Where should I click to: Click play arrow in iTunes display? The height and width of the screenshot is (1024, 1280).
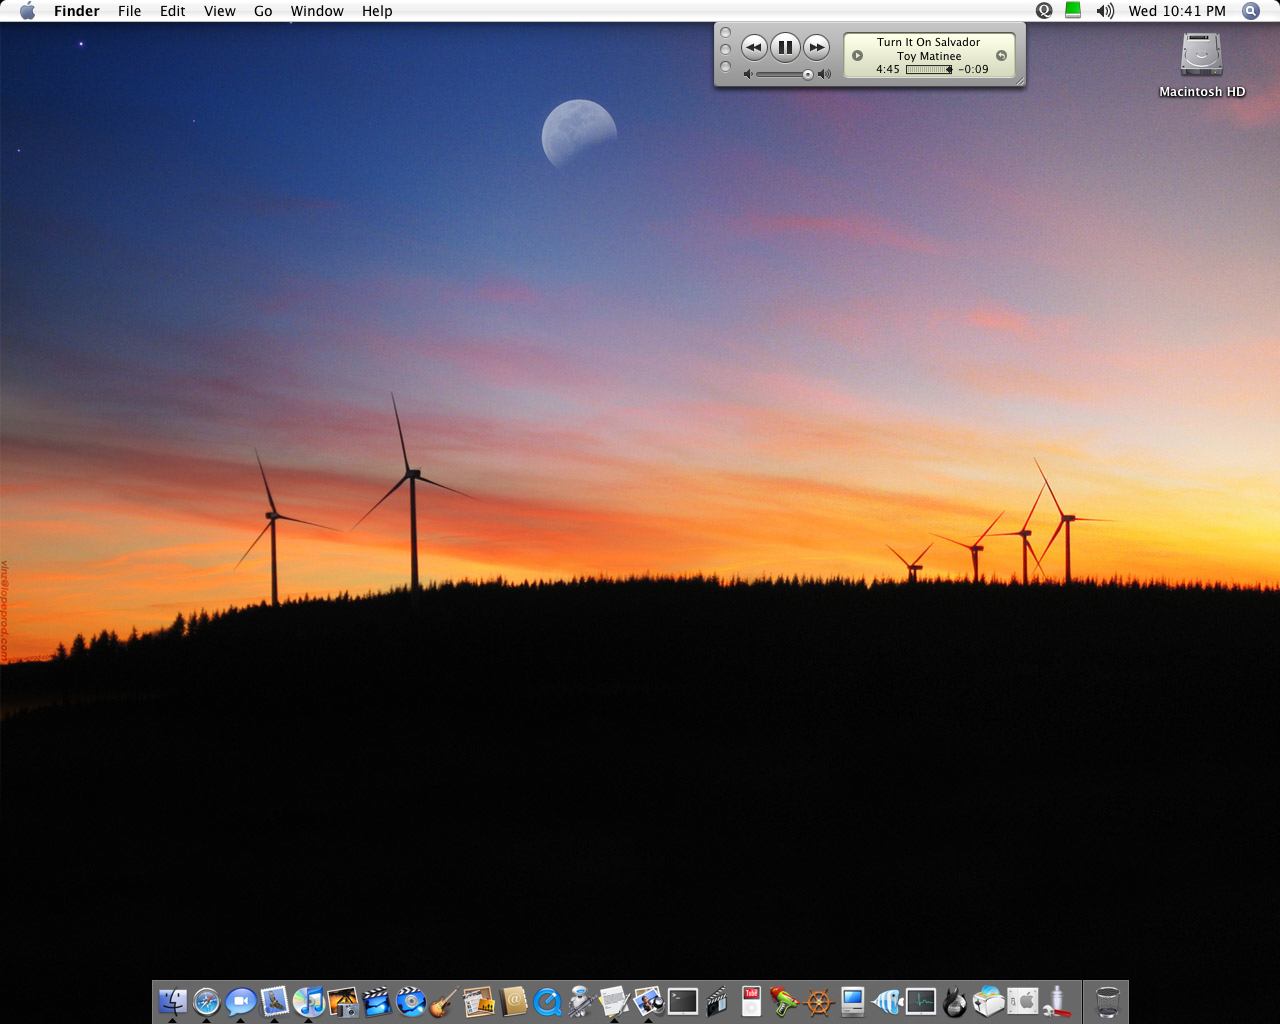[857, 56]
